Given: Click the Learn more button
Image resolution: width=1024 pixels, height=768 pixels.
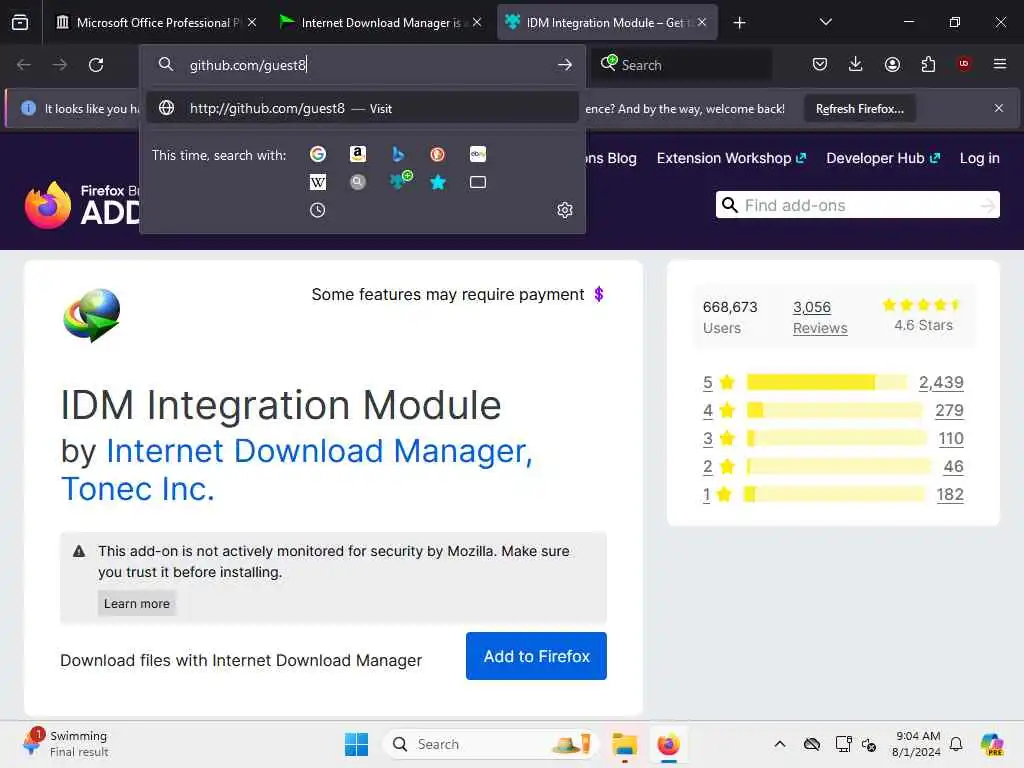Looking at the screenshot, I should [136, 603].
